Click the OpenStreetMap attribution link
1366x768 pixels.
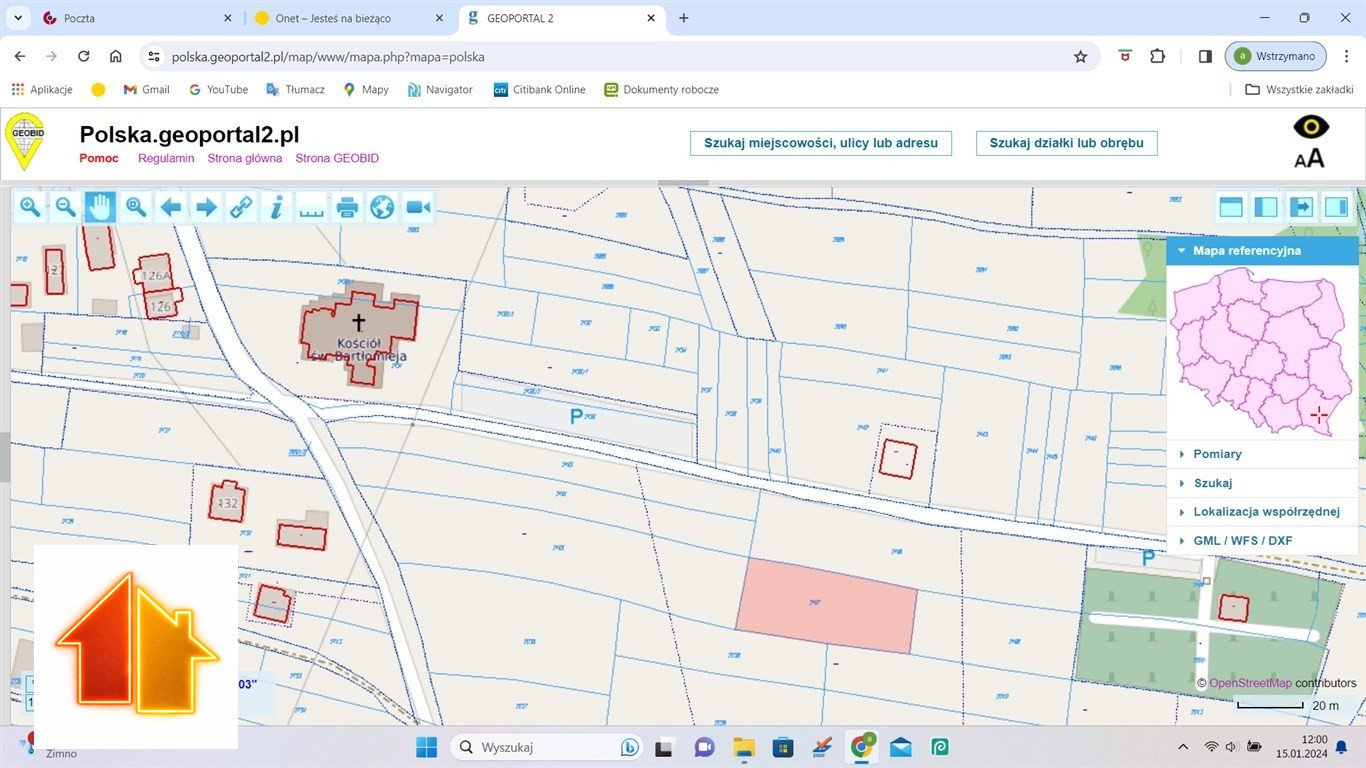(1250, 683)
